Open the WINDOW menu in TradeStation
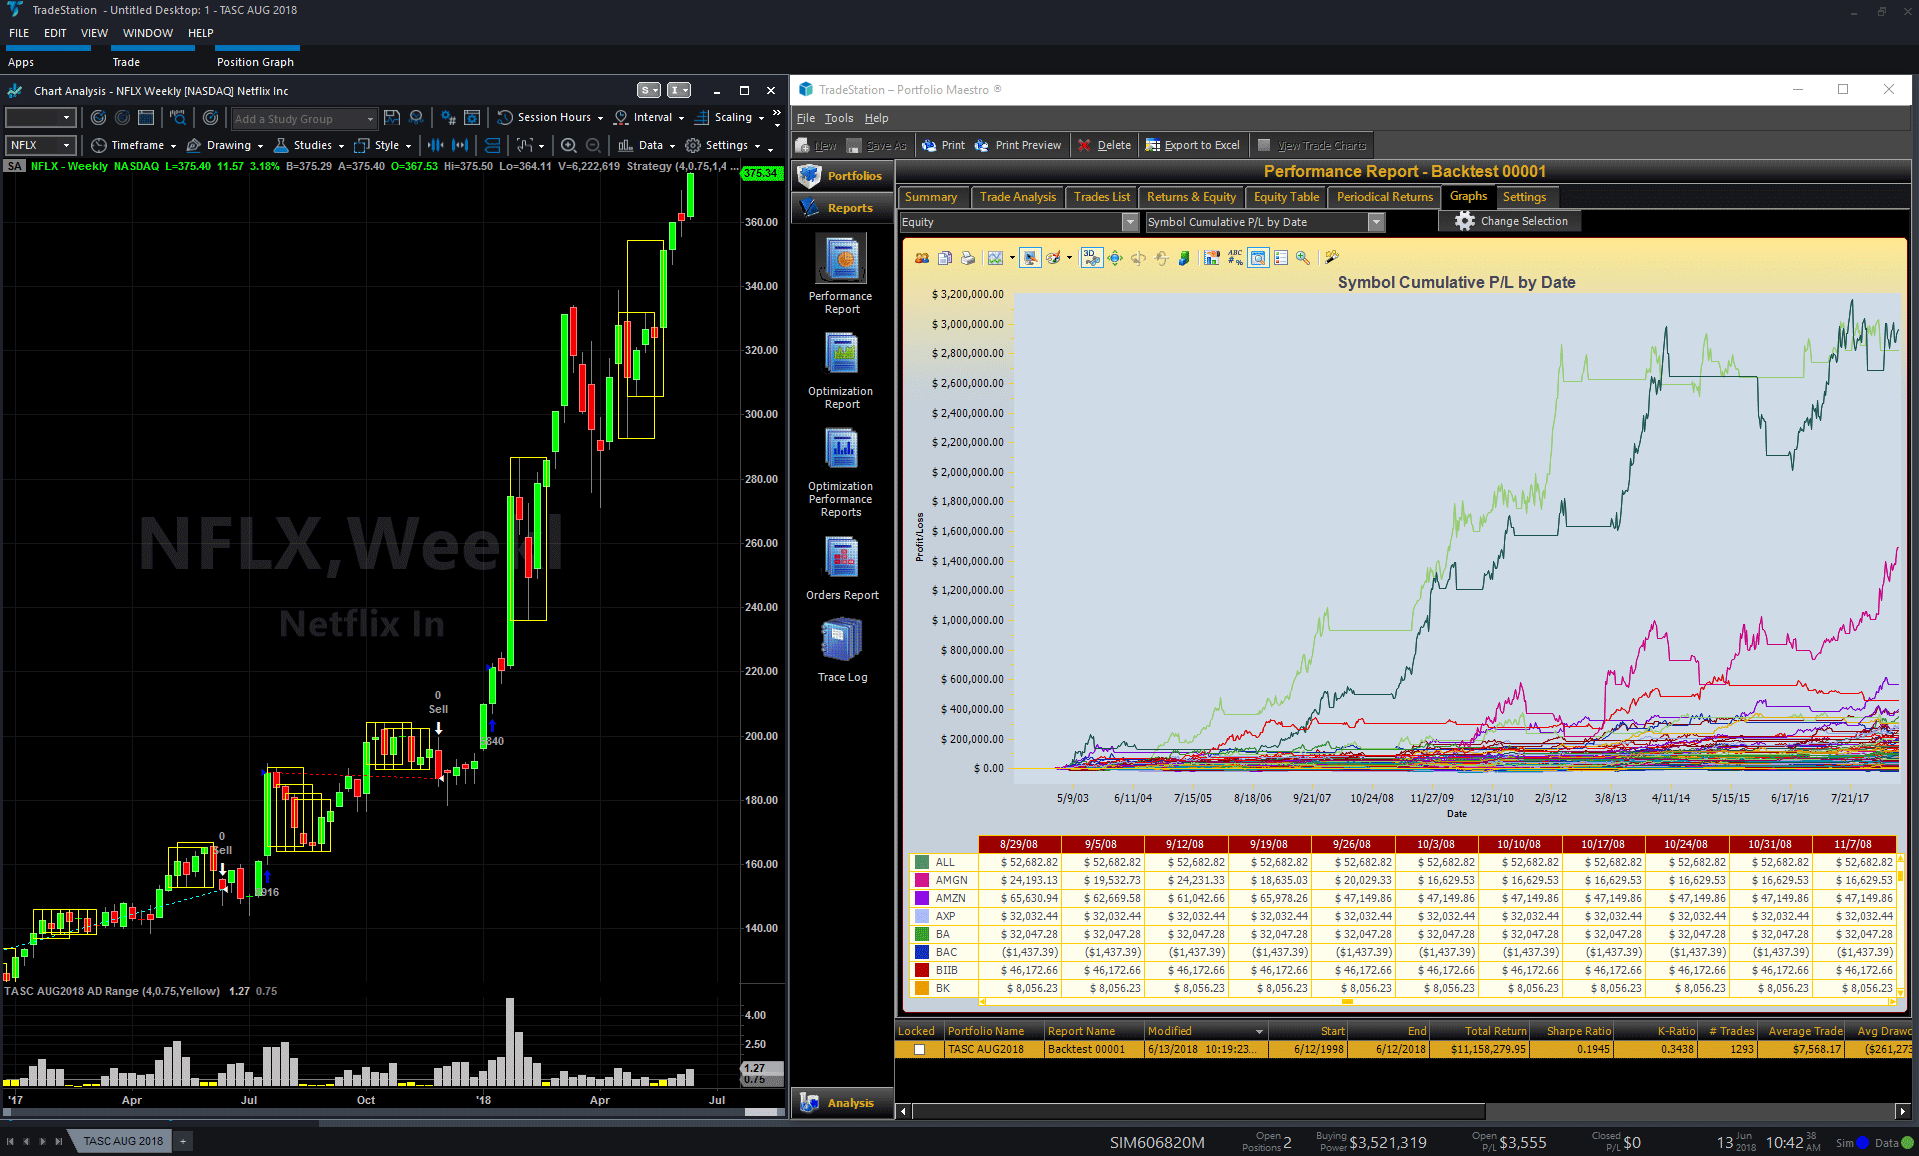1919x1156 pixels. coord(148,33)
